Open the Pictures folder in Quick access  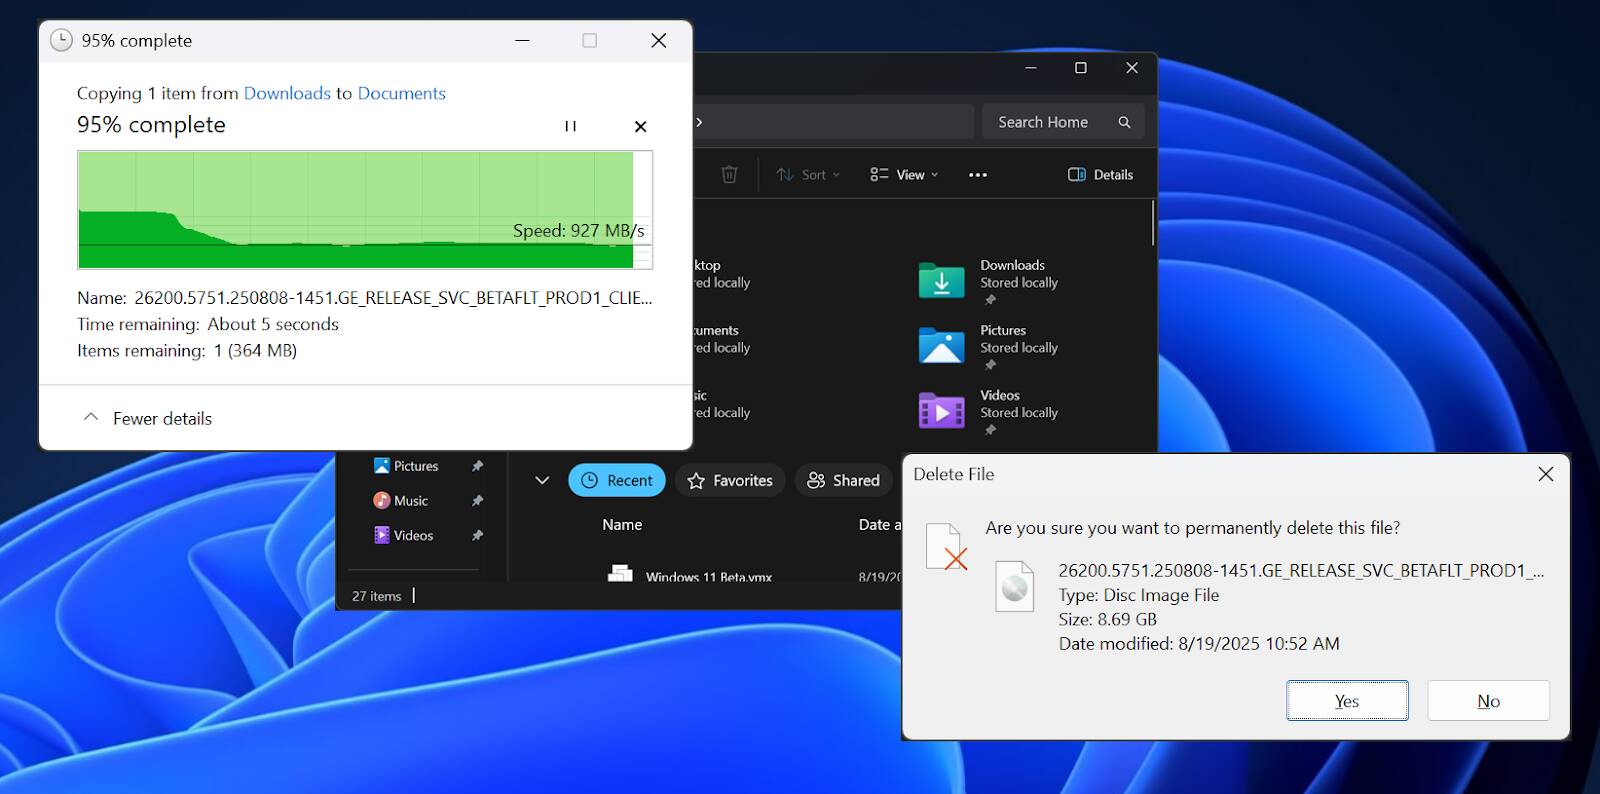pyautogui.click(x=941, y=347)
